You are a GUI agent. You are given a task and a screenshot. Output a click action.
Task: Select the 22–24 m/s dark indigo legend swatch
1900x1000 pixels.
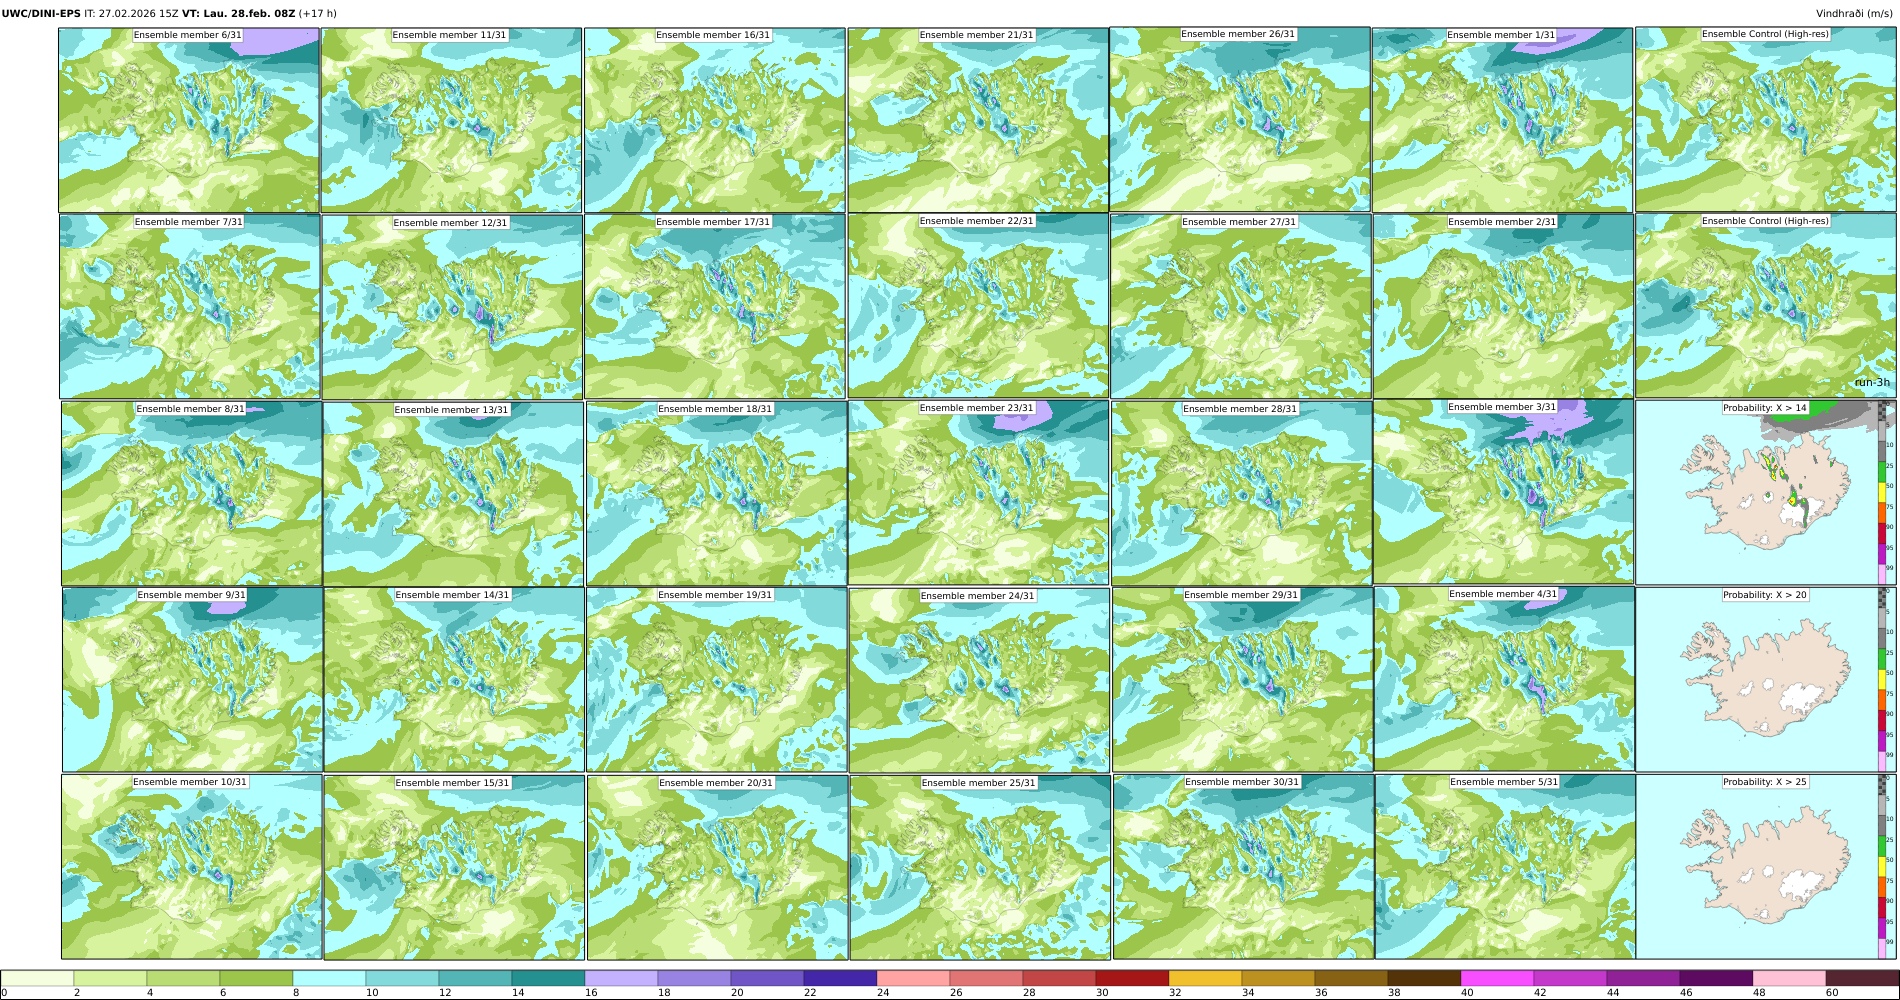click(840, 979)
